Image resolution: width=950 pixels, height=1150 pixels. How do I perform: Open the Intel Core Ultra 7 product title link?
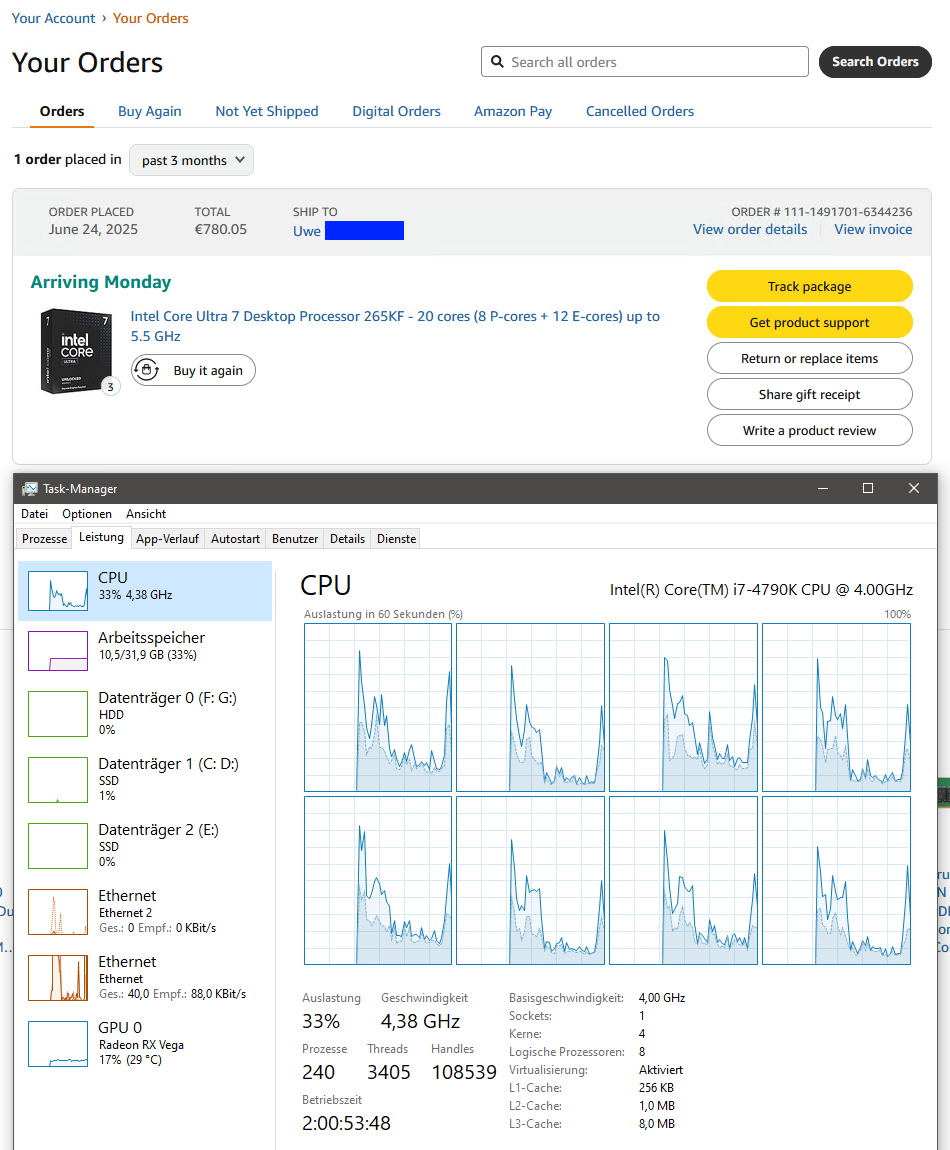tap(395, 326)
